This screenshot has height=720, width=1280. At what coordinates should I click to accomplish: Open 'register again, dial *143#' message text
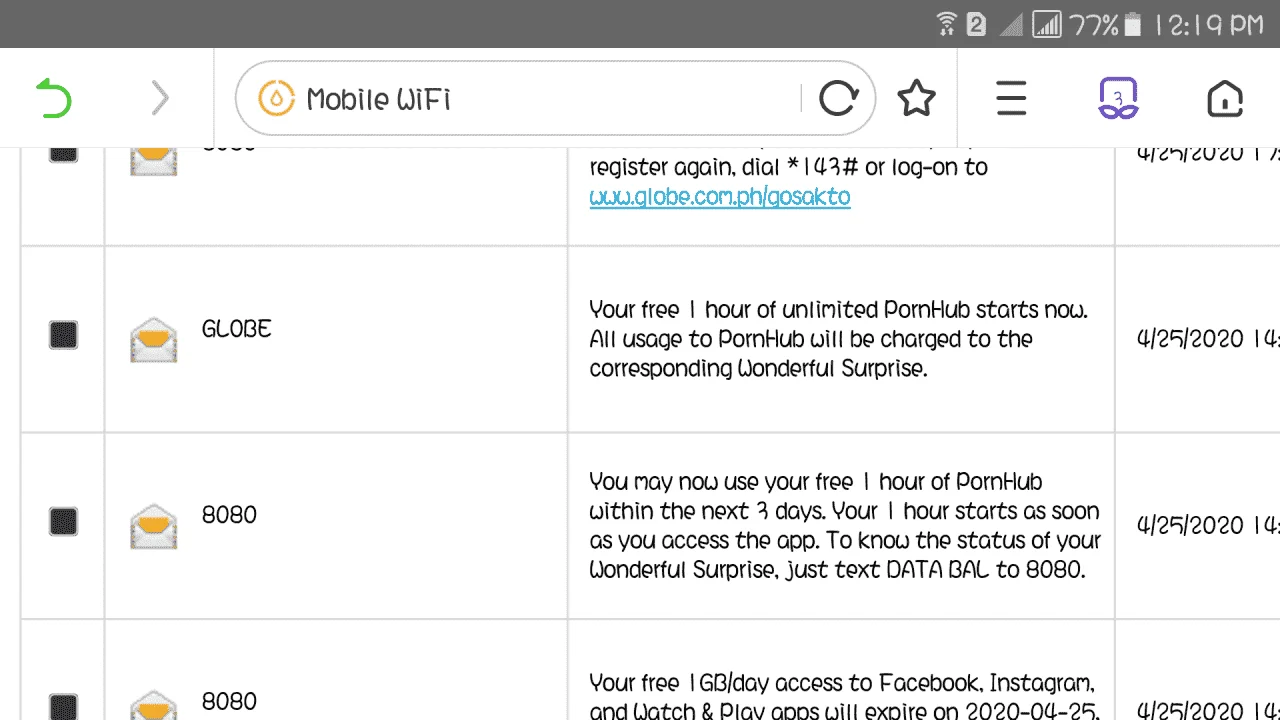pyautogui.click(x=788, y=167)
